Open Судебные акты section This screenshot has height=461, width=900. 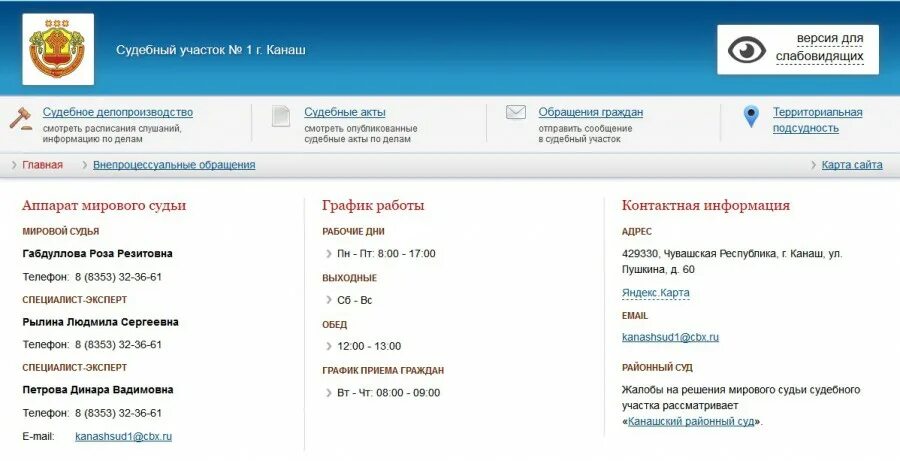click(x=345, y=113)
